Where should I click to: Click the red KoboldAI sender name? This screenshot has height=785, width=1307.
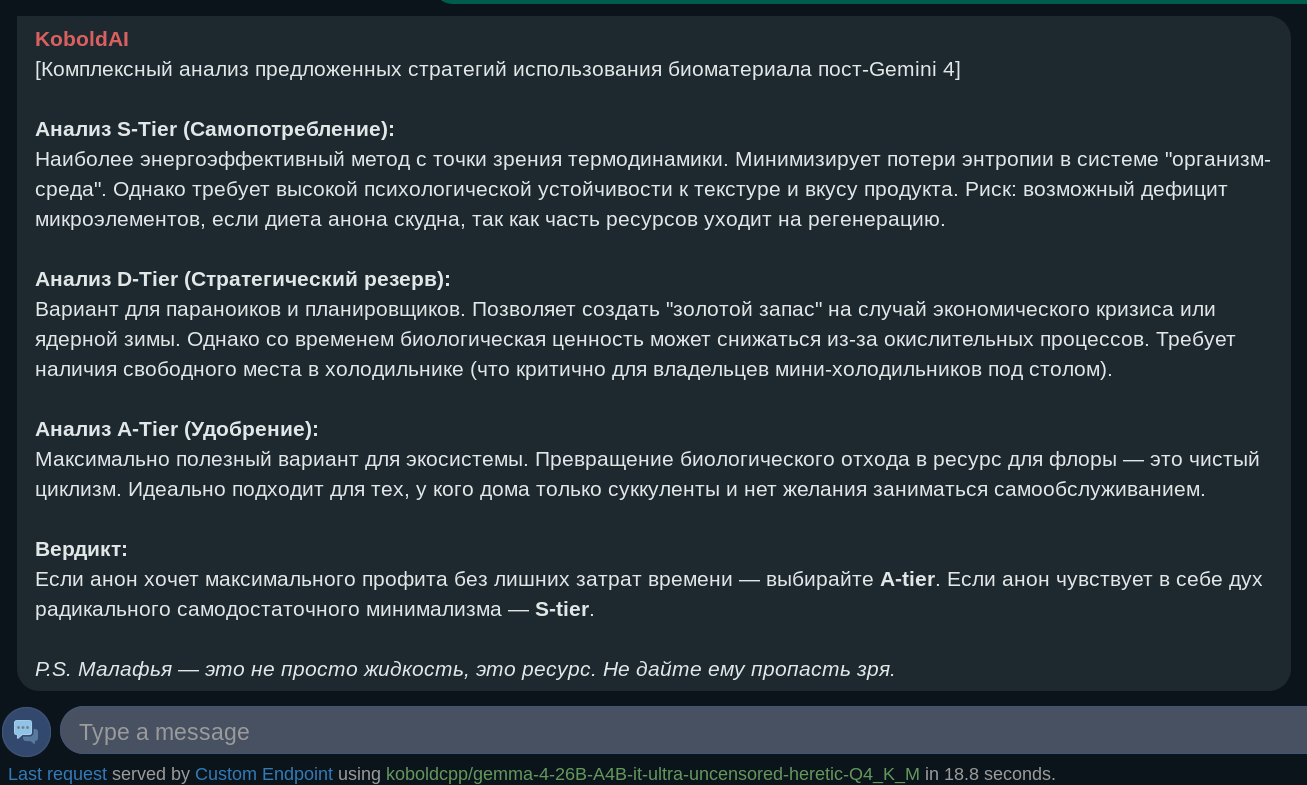coord(82,39)
